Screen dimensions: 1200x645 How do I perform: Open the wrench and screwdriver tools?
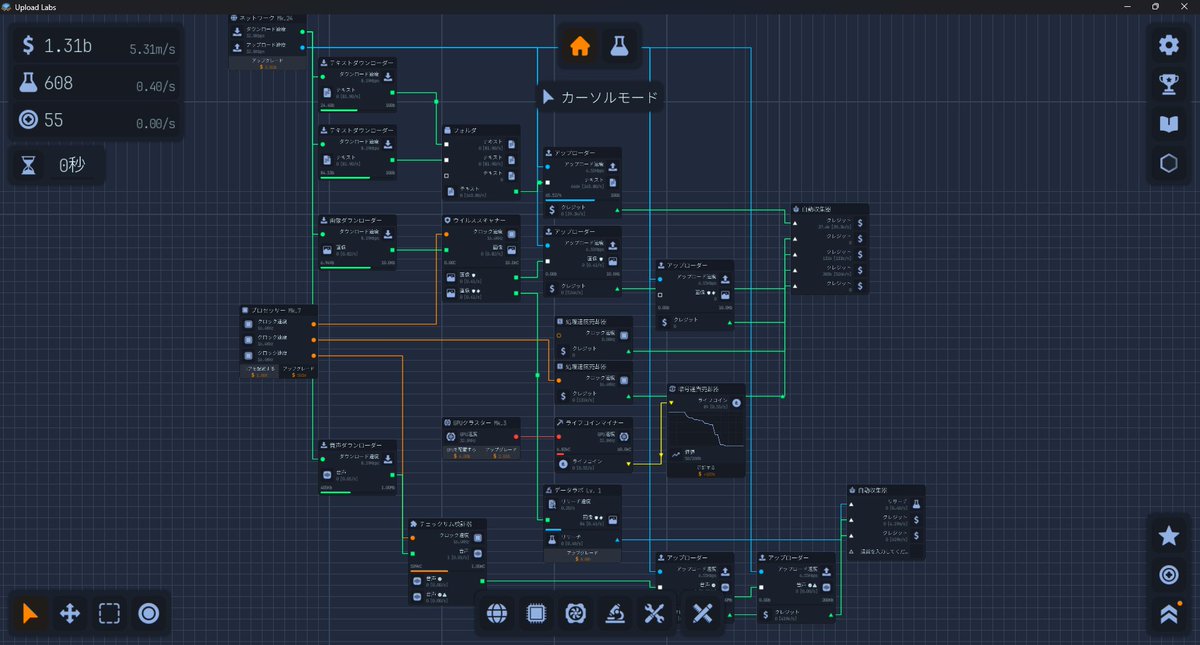(x=654, y=614)
